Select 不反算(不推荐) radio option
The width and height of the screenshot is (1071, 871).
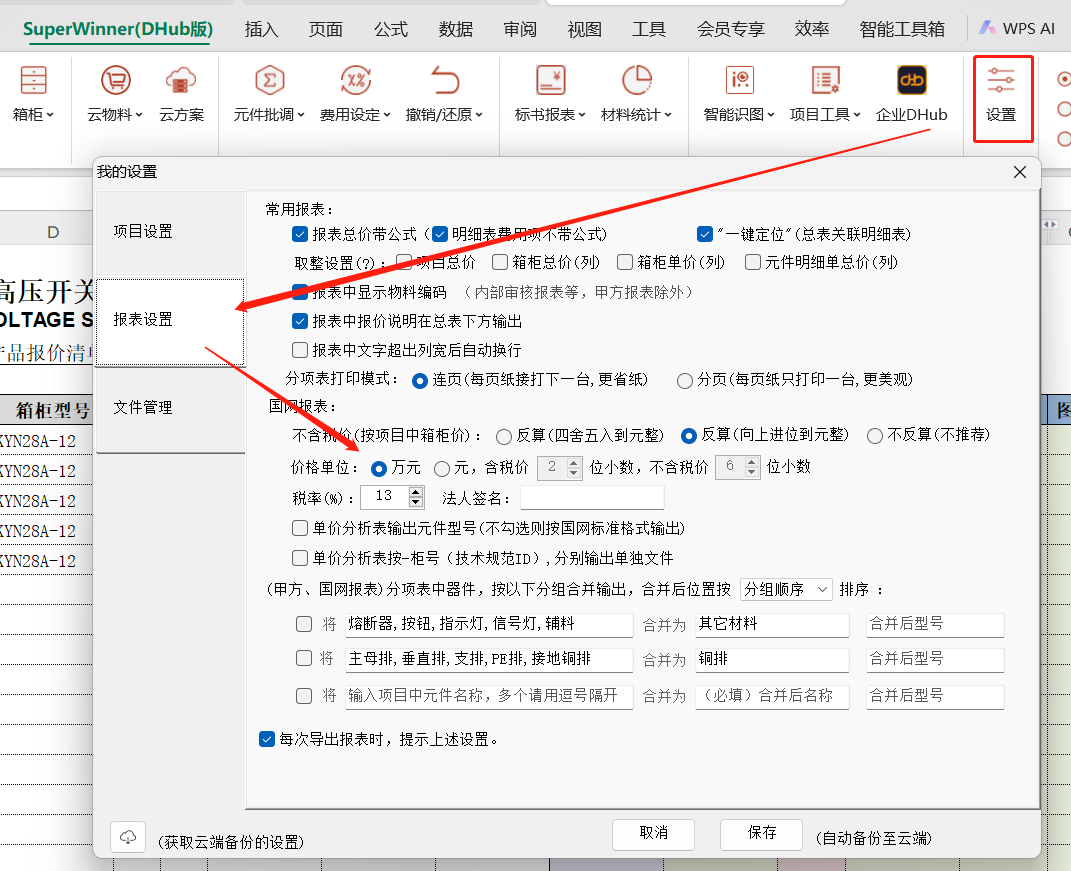[x=874, y=436]
